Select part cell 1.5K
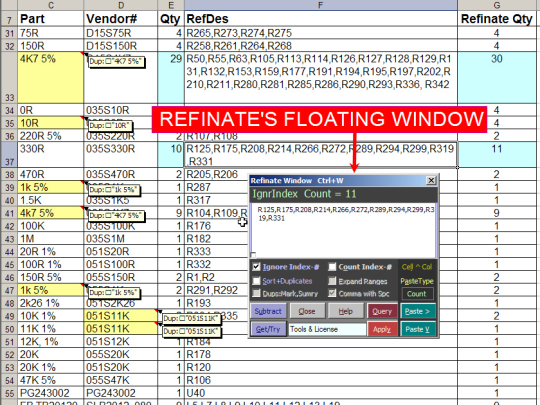The height and width of the screenshot is (405, 540). coord(51,200)
